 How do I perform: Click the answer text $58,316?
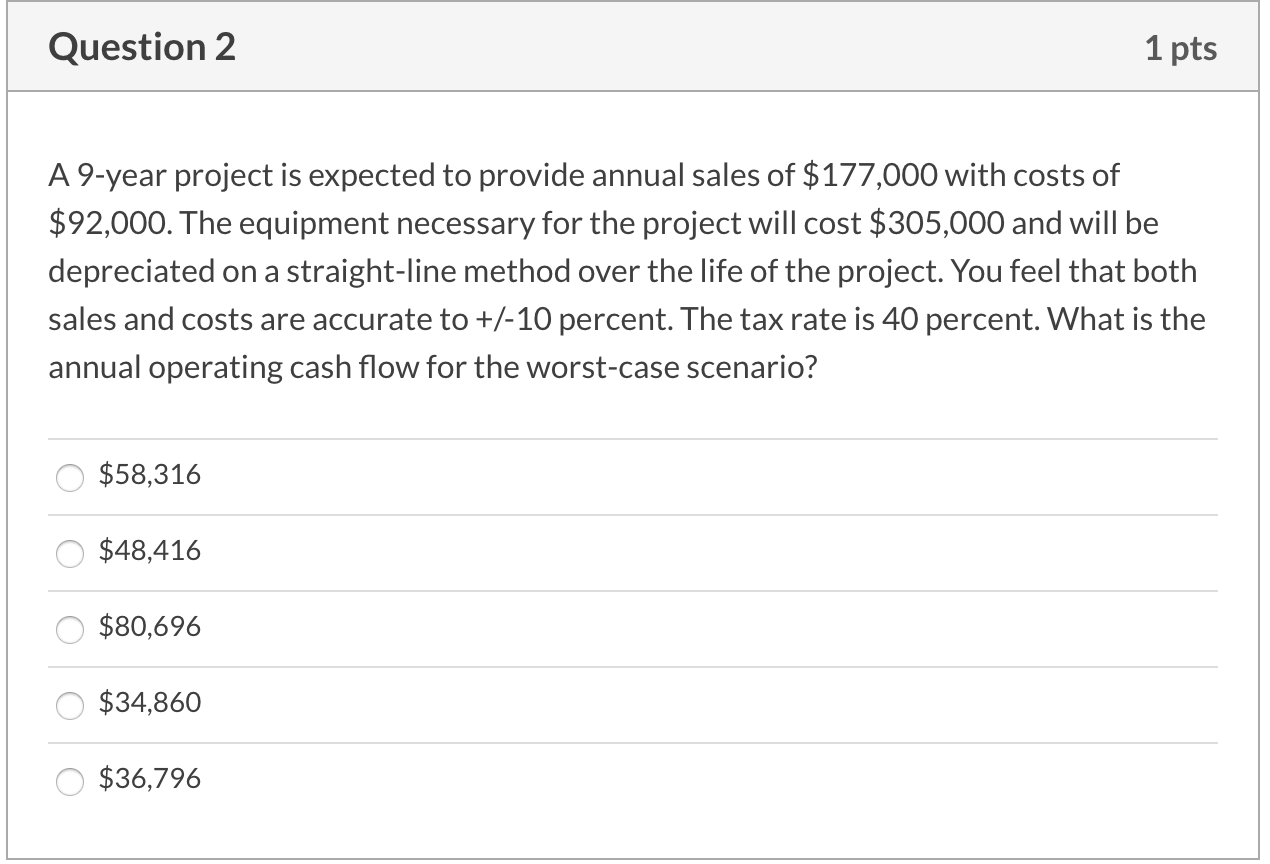150,475
